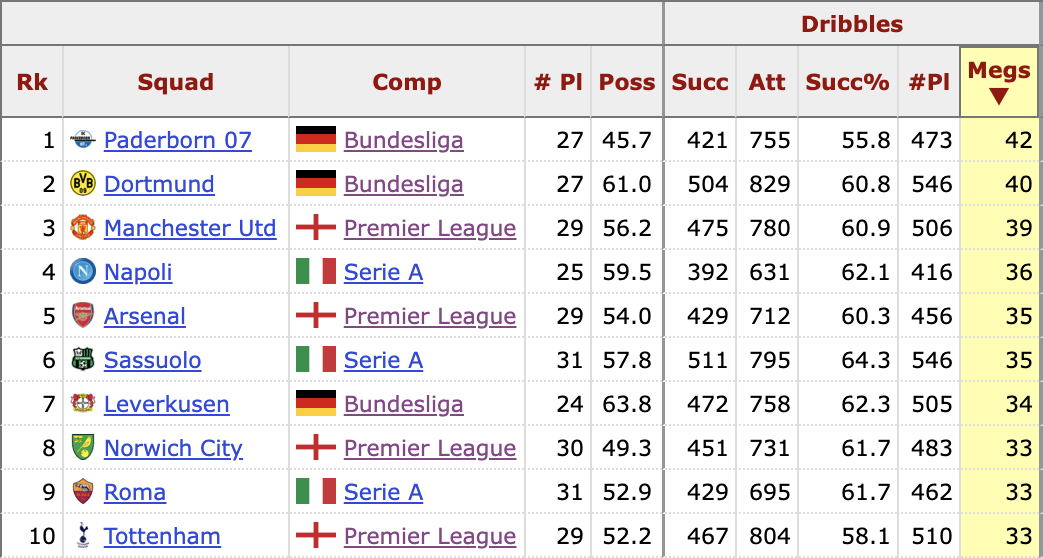Click the Paderborn 07 club crest icon
Image resolution: width=1043 pixels, height=558 pixels.
coord(82,140)
